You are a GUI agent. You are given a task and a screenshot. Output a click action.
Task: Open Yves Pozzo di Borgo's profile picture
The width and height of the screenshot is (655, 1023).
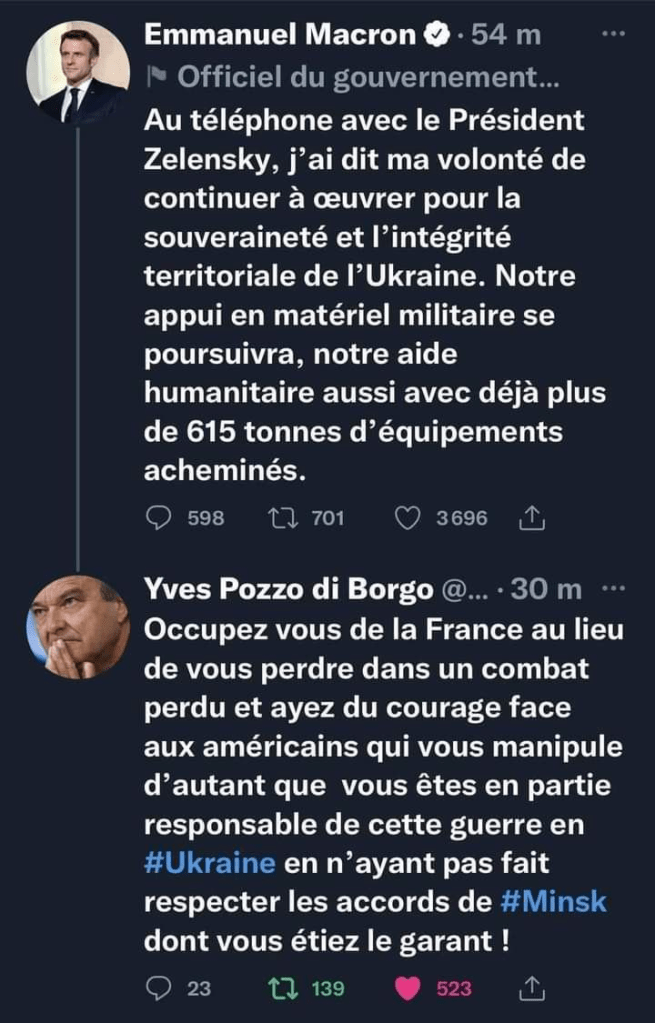coord(78,627)
